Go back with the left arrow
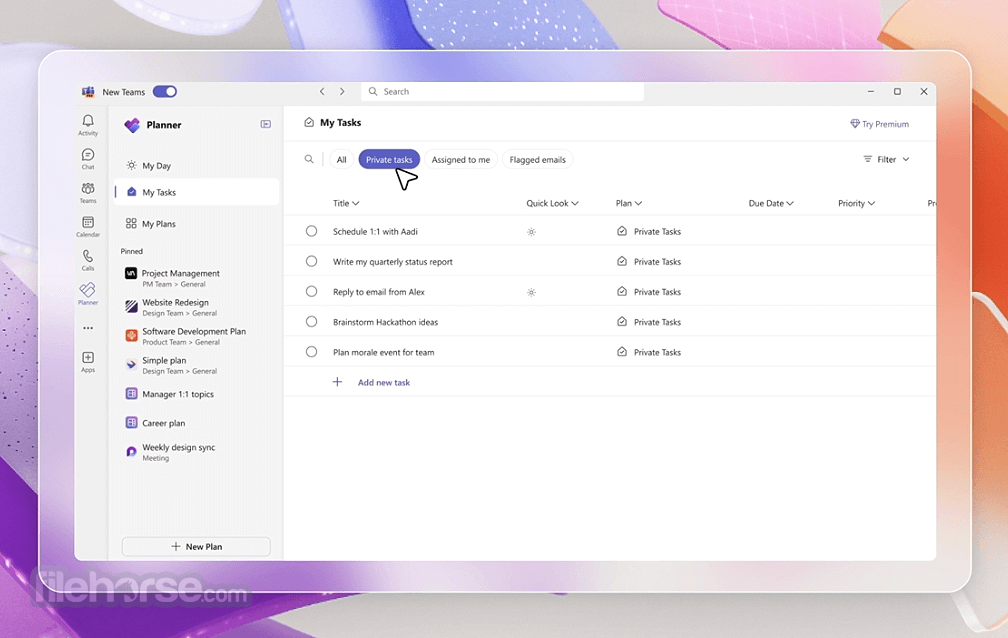Screen dimensions: 1008x638 point(322,91)
